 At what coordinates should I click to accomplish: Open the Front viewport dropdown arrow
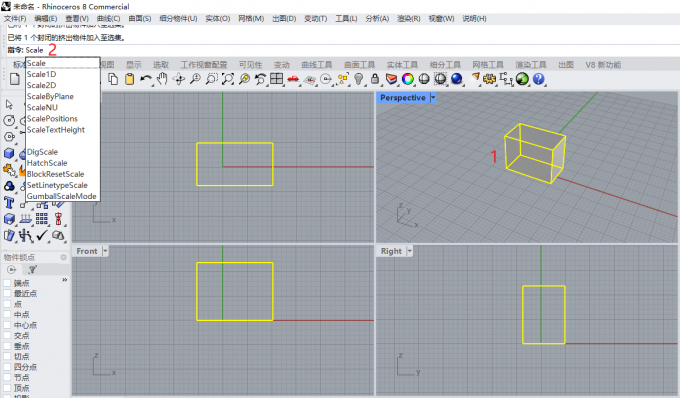[x=105, y=251]
